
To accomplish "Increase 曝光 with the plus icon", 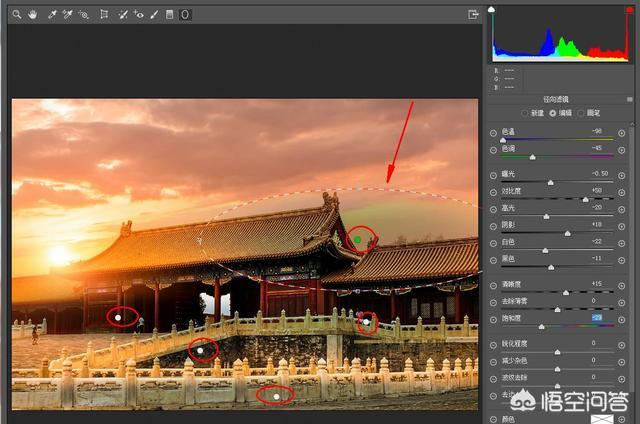I will (621, 175).
